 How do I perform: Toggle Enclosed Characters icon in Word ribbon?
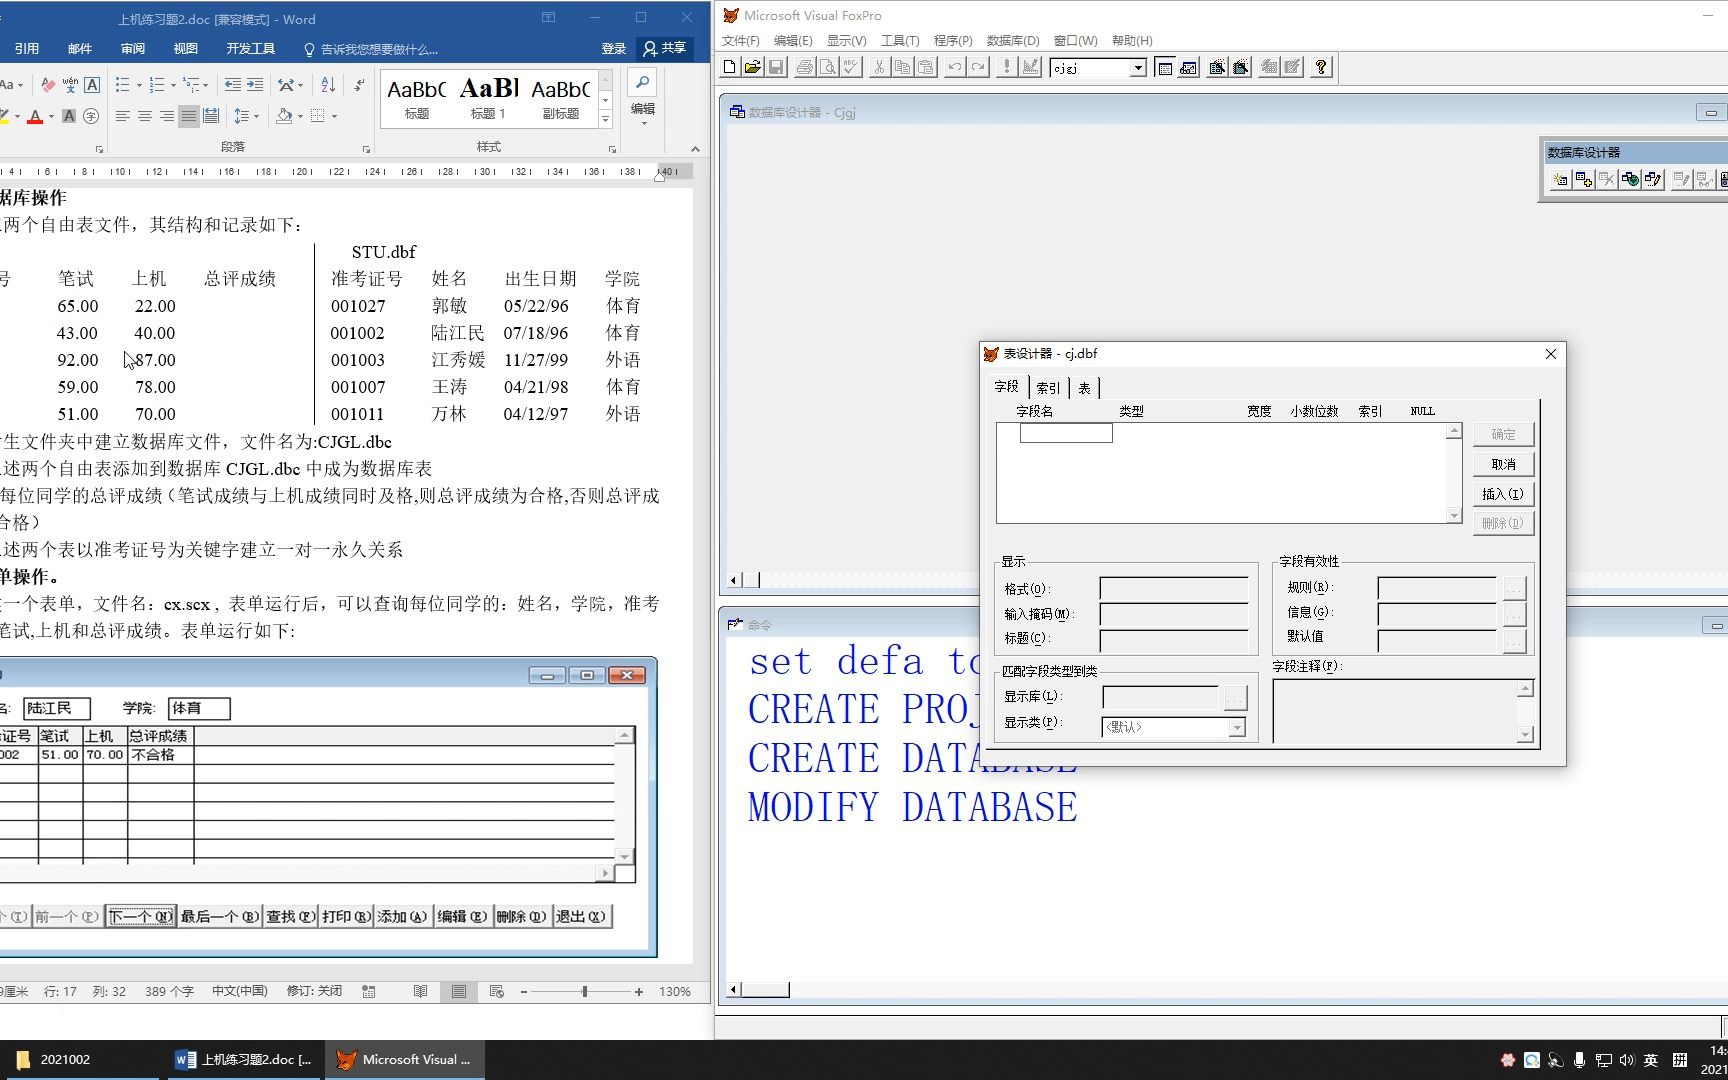(x=91, y=116)
